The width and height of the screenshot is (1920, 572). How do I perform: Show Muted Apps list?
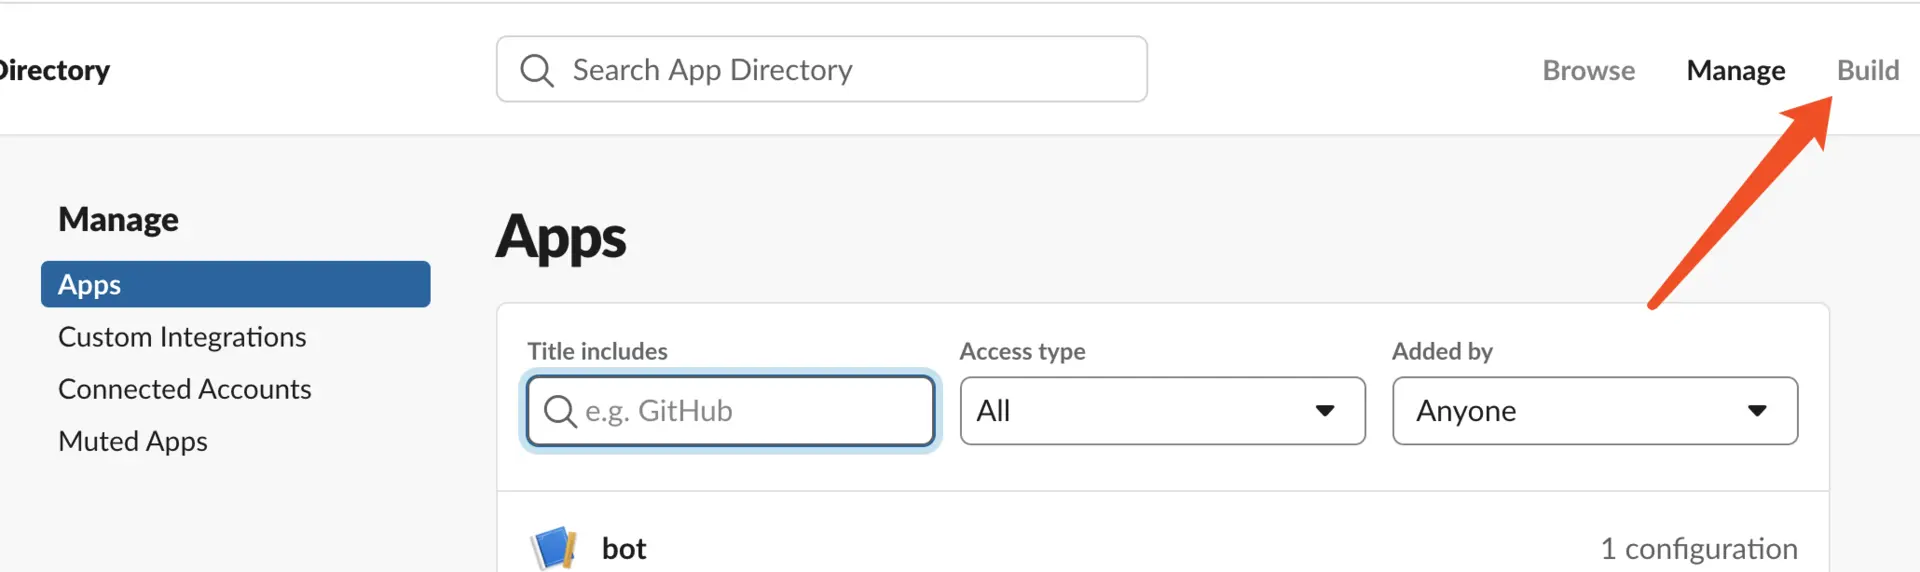tap(133, 441)
